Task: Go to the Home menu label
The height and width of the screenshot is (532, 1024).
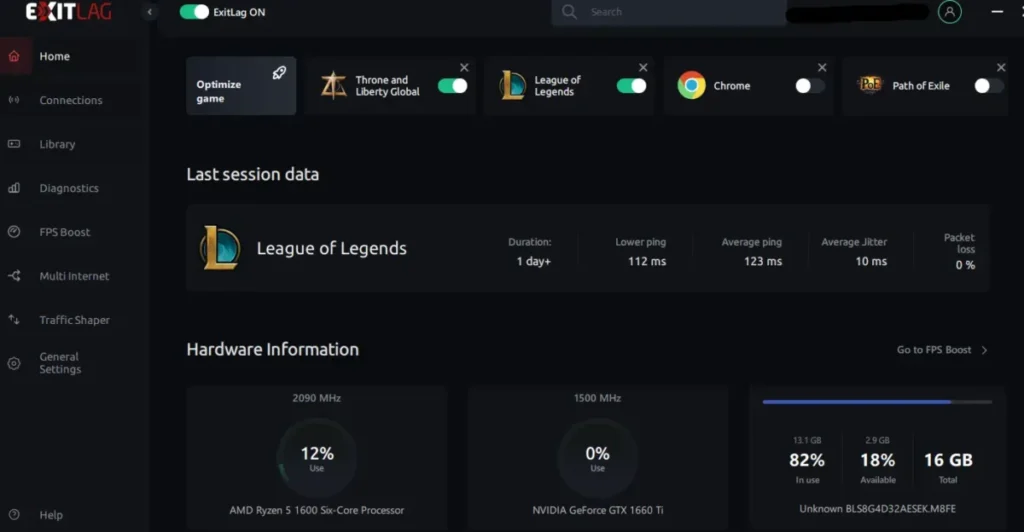Action: point(54,56)
